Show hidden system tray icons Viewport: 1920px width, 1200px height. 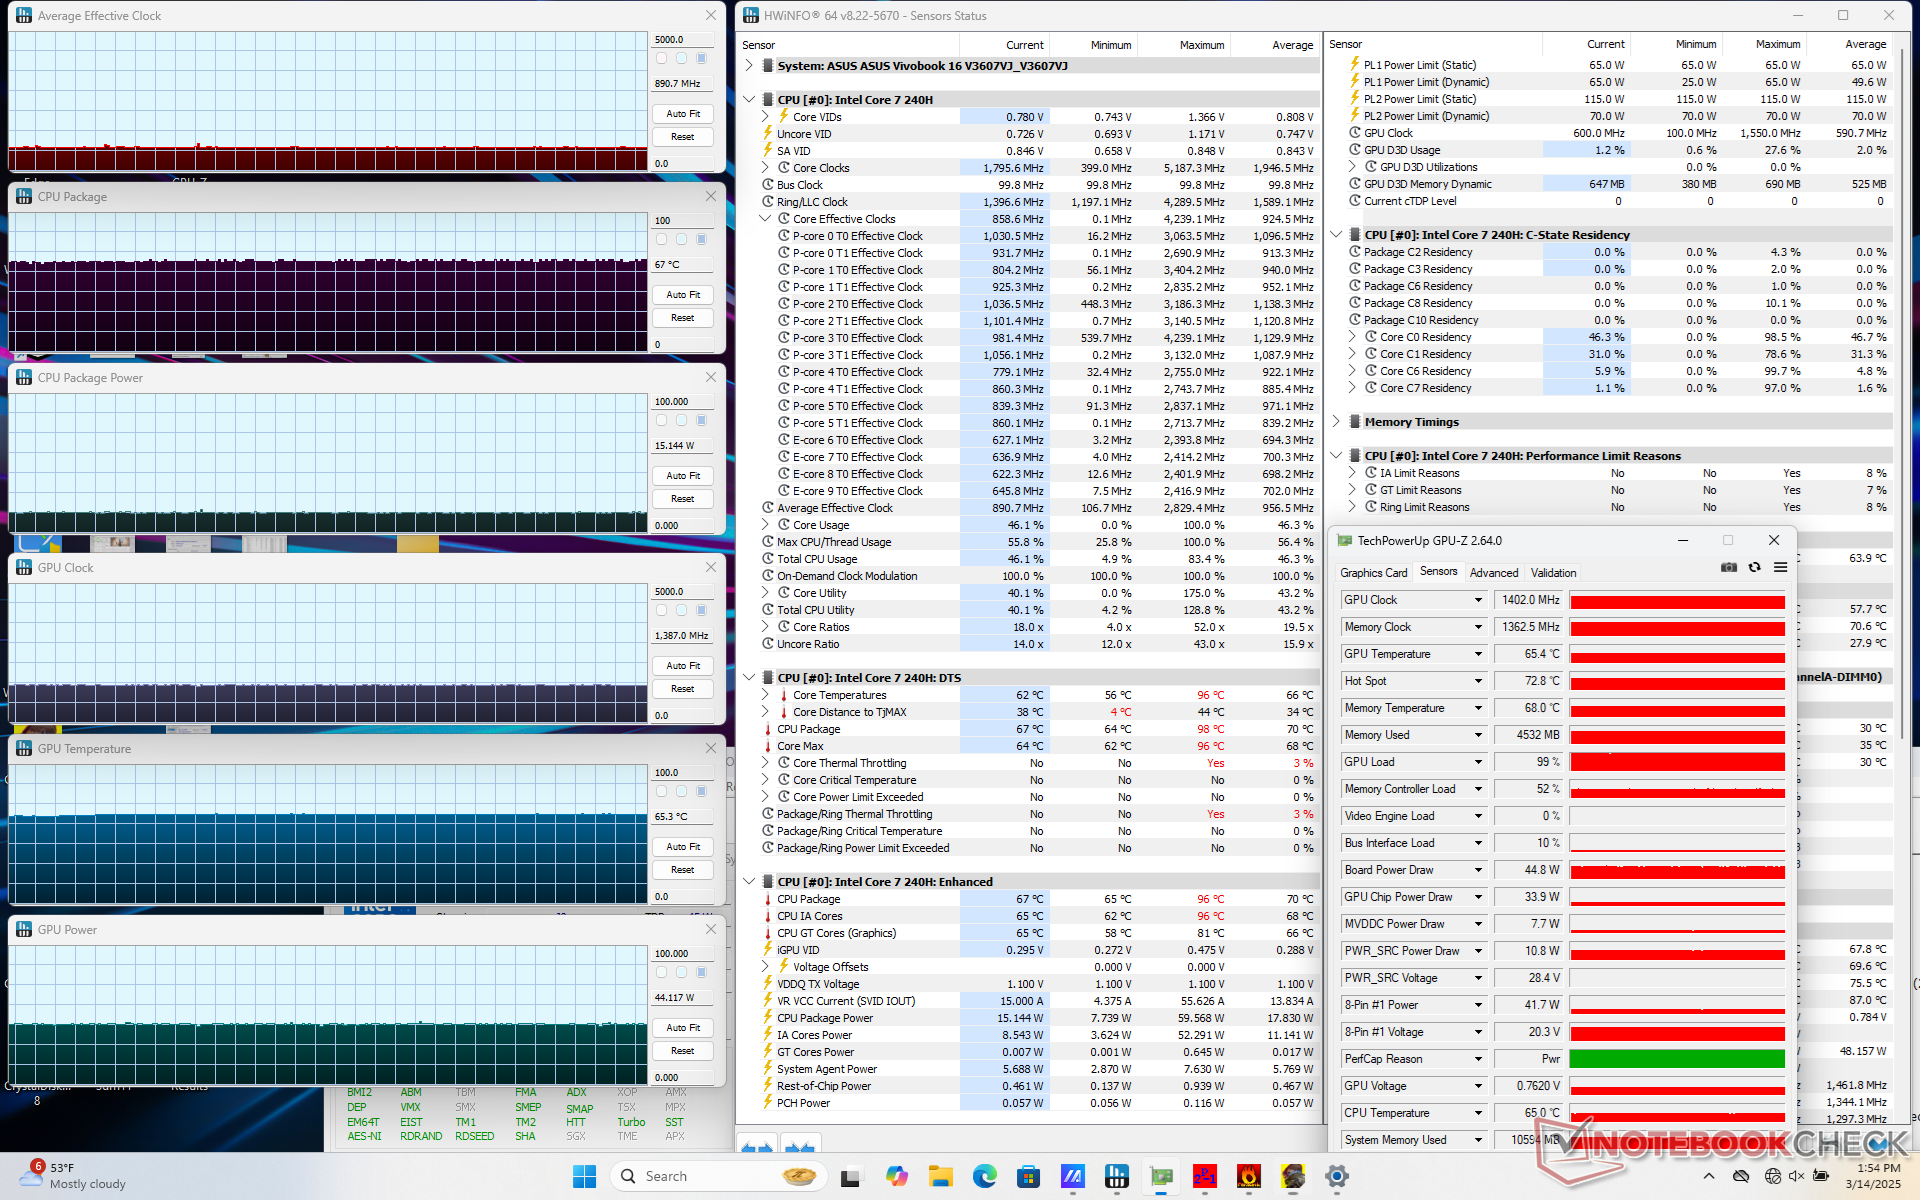click(x=1708, y=1176)
